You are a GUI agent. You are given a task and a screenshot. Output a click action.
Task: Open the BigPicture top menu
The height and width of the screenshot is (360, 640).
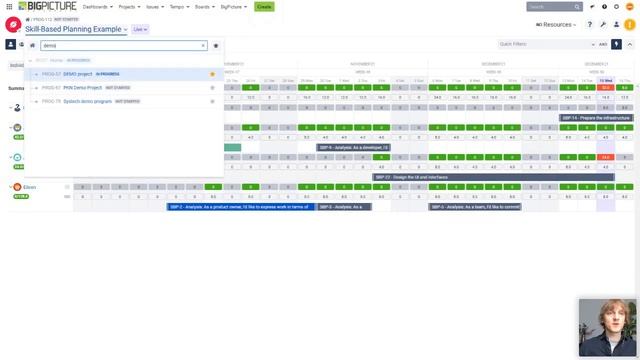233,7
